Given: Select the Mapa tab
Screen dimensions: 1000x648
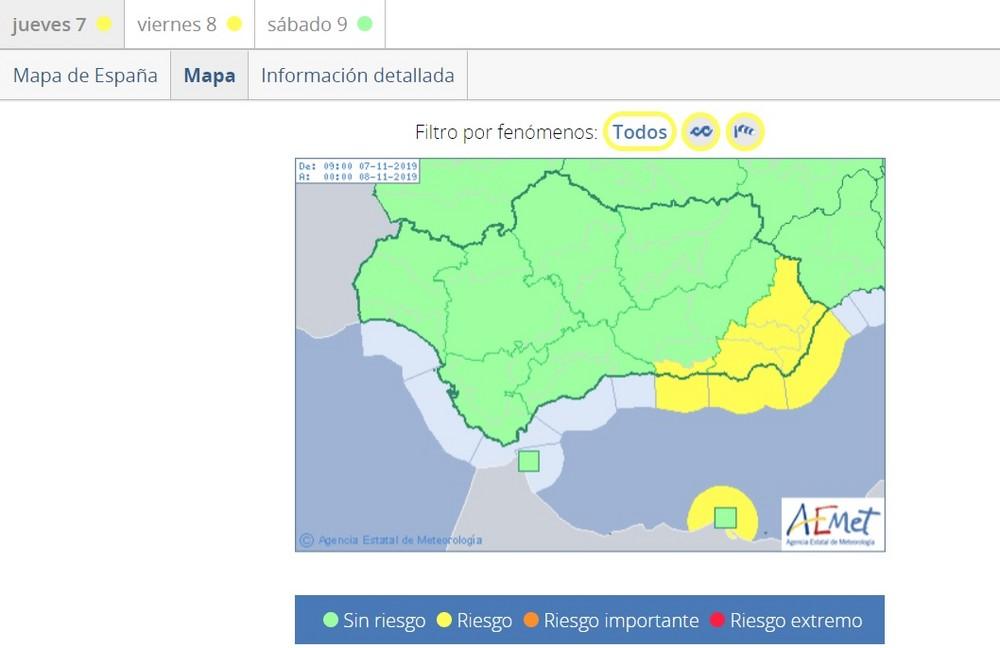Looking at the screenshot, I should pyautogui.click(x=209, y=74).
